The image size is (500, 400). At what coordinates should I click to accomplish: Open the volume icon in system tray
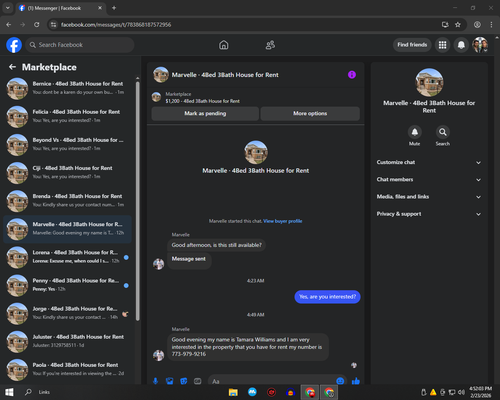pyautogui.click(x=461, y=392)
